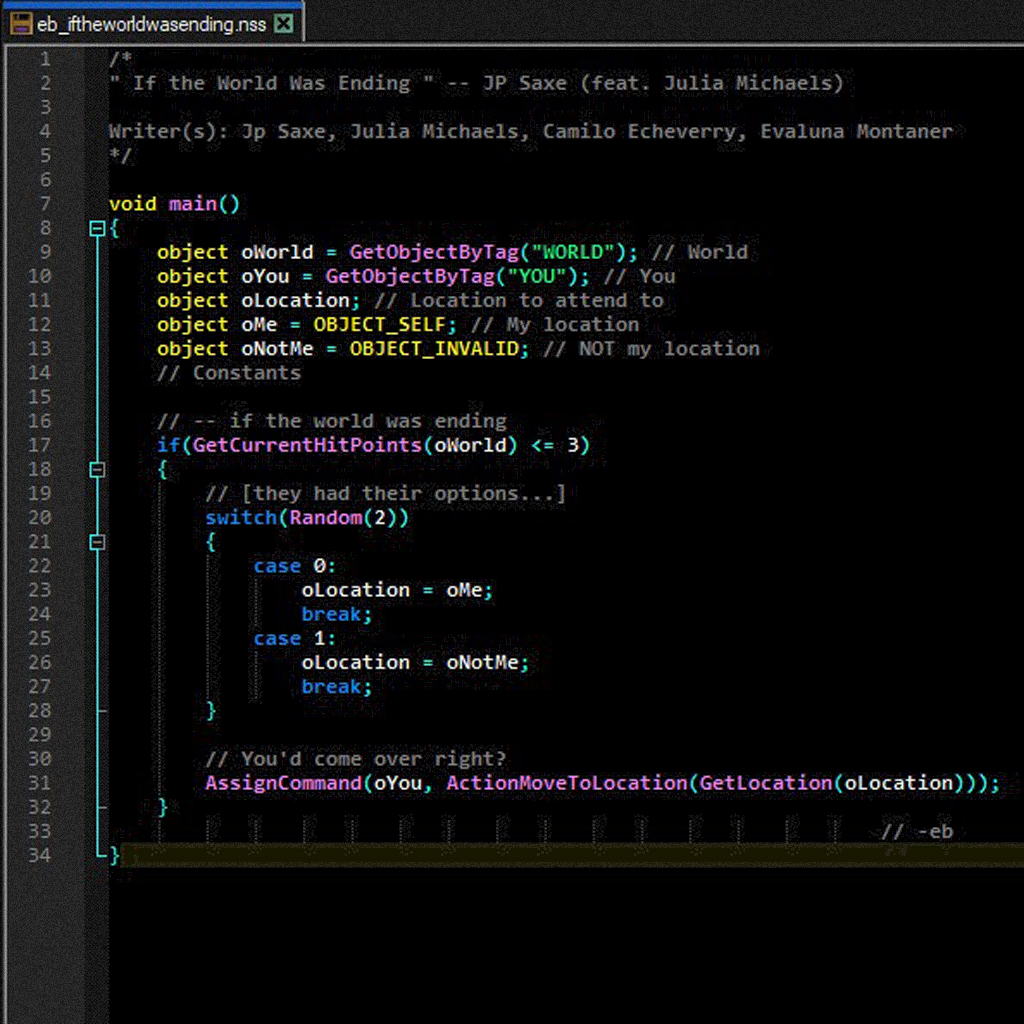Image resolution: width=1024 pixels, height=1024 pixels.
Task: Collapse the main function code fold
Action: coord(96,228)
